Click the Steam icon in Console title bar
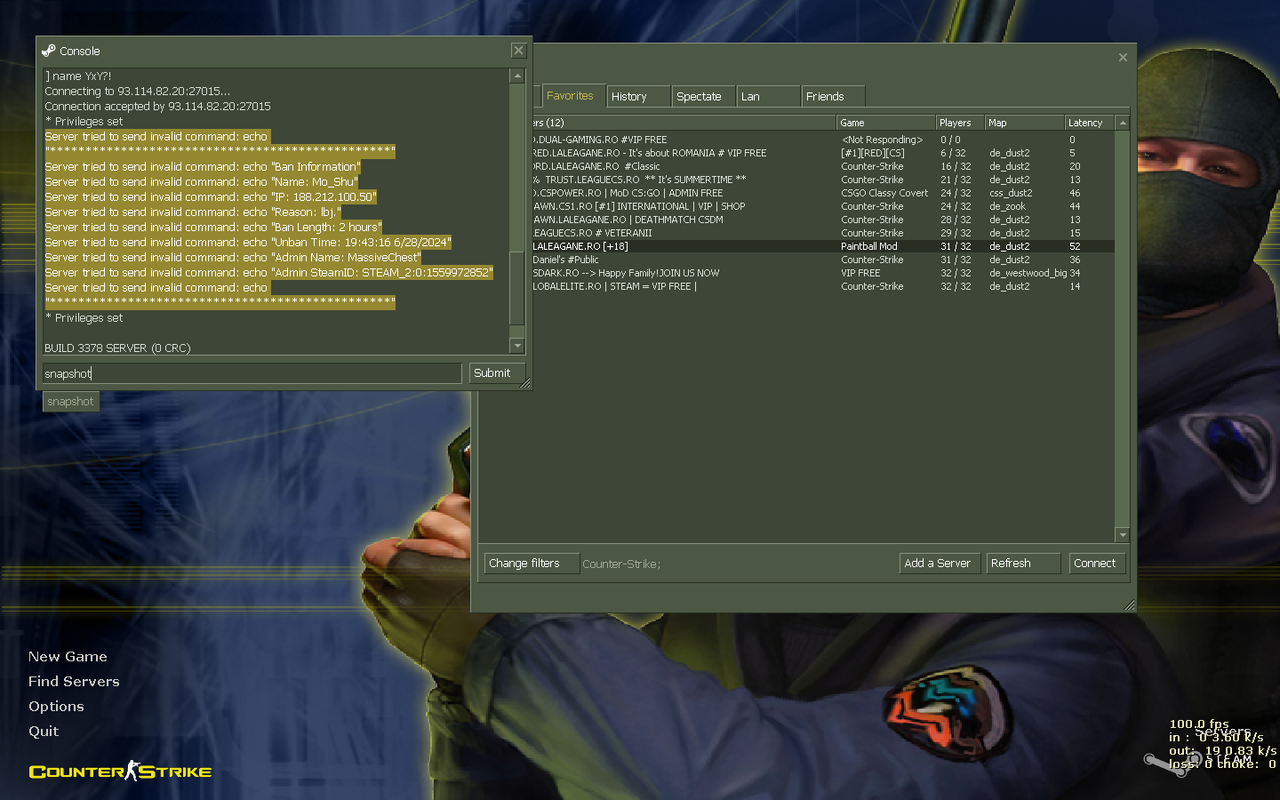1280x800 pixels. coord(48,51)
